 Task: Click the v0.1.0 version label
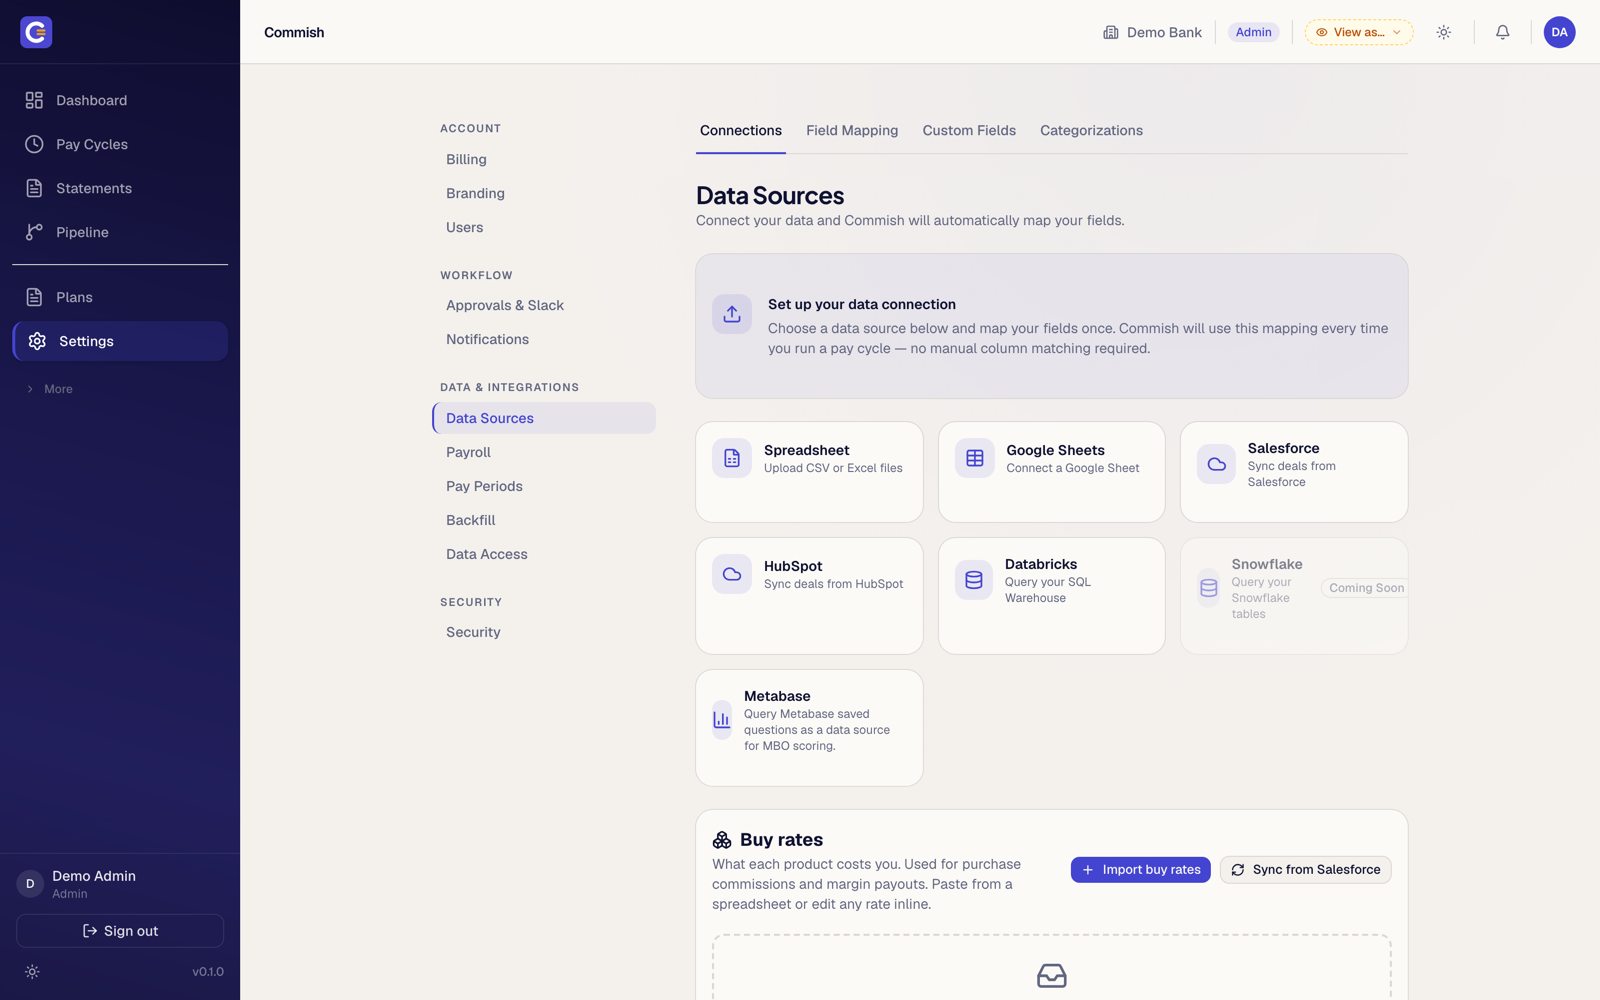(208, 972)
